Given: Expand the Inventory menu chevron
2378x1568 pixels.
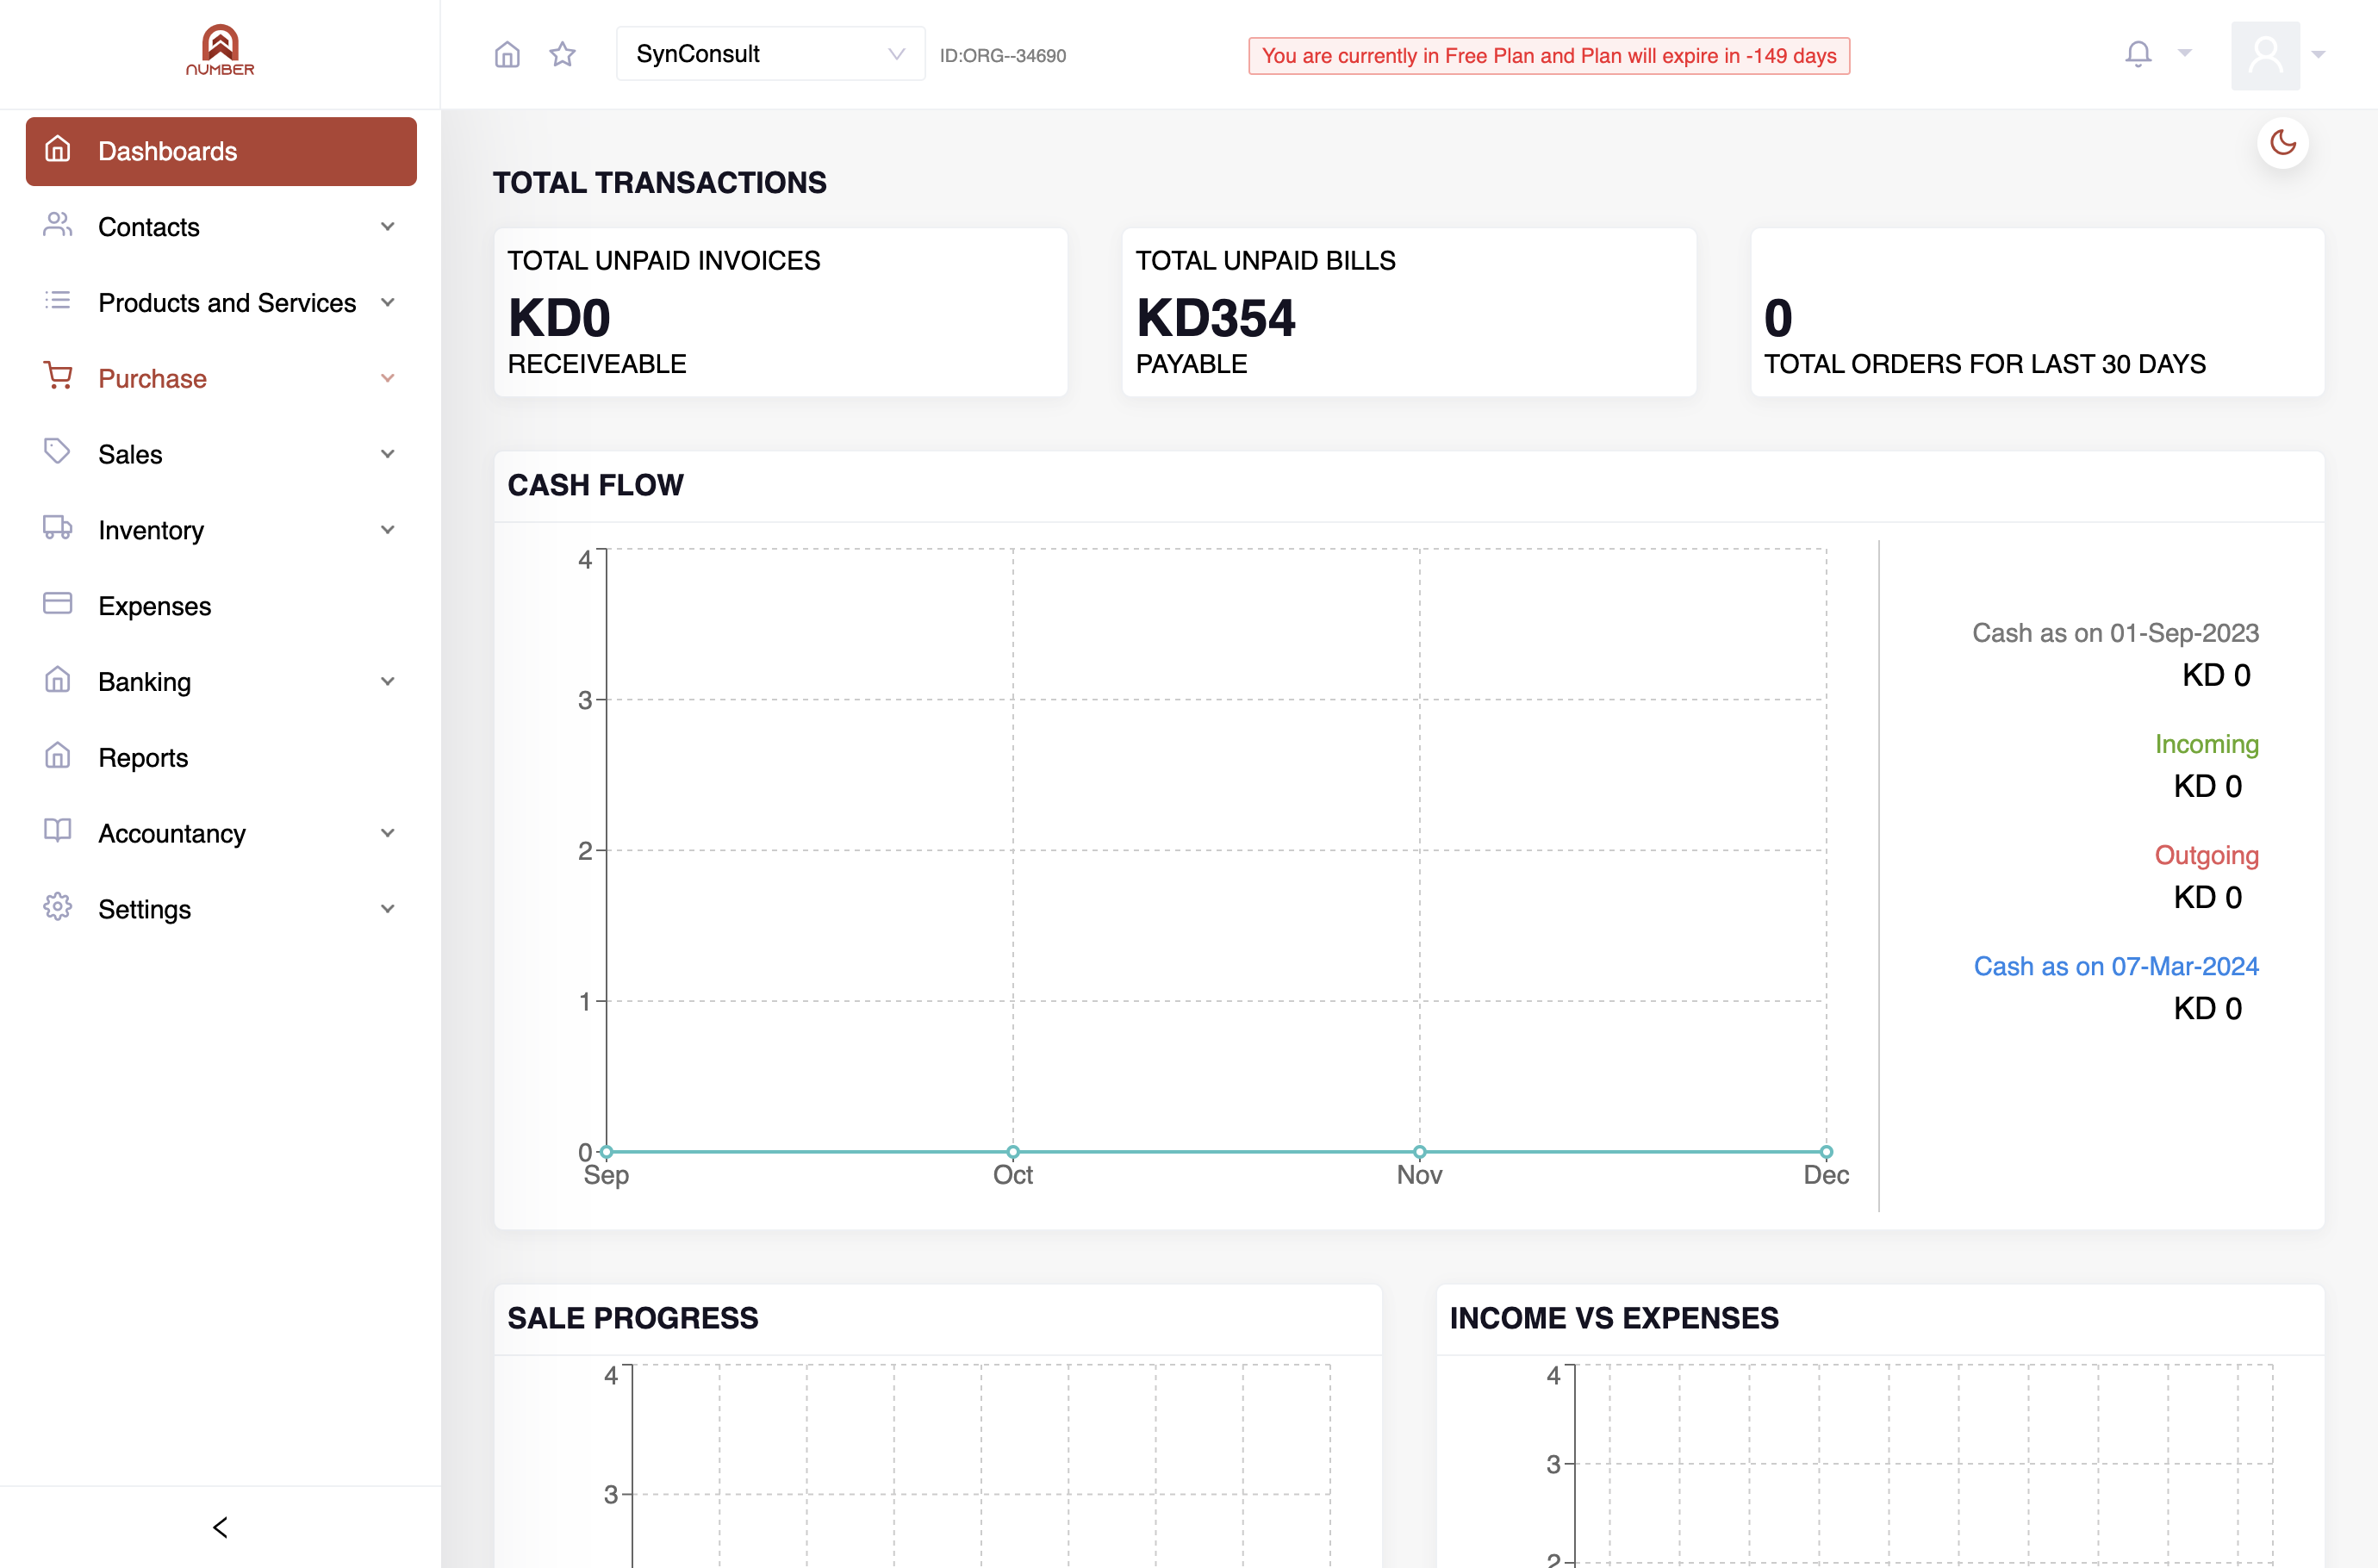Looking at the screenshot, I should [388, 530].
